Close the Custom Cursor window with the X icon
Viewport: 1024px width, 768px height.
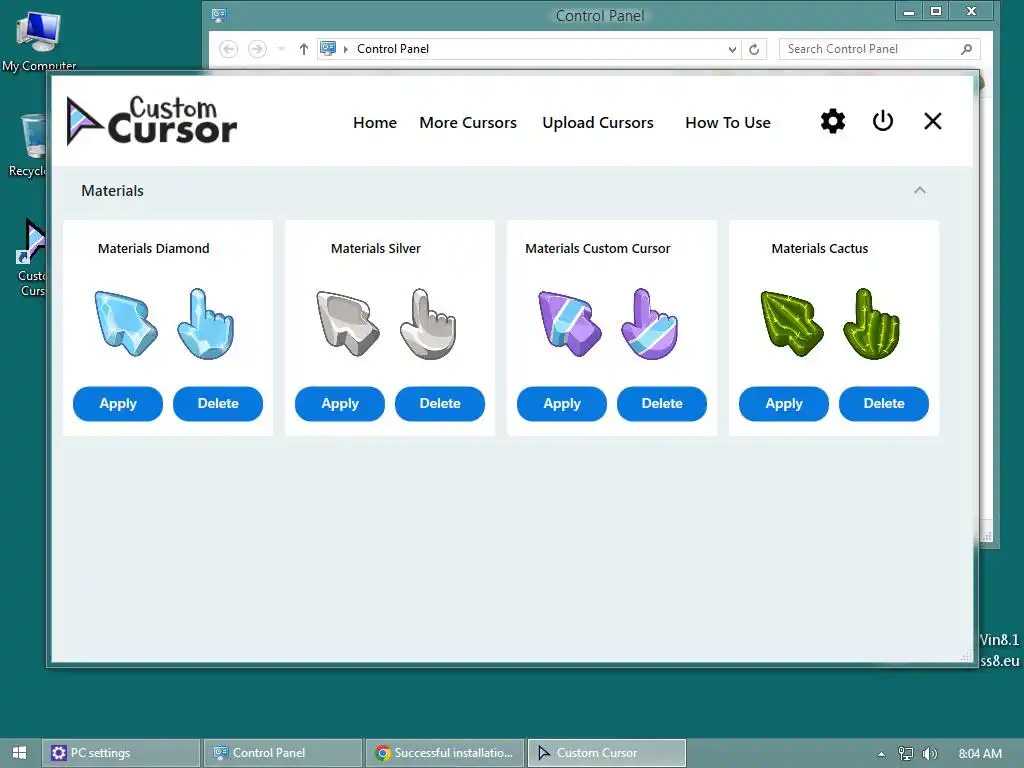click(x=933, y=121)
